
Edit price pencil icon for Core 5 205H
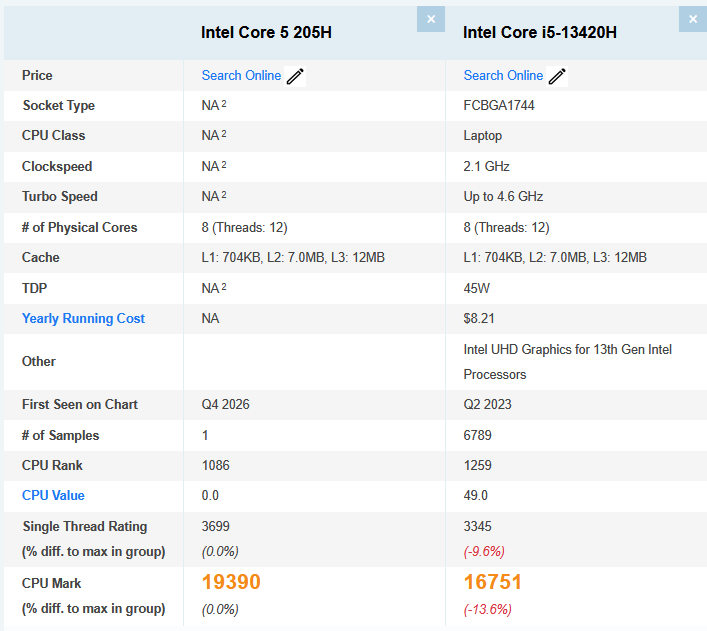tap(295, 76)
